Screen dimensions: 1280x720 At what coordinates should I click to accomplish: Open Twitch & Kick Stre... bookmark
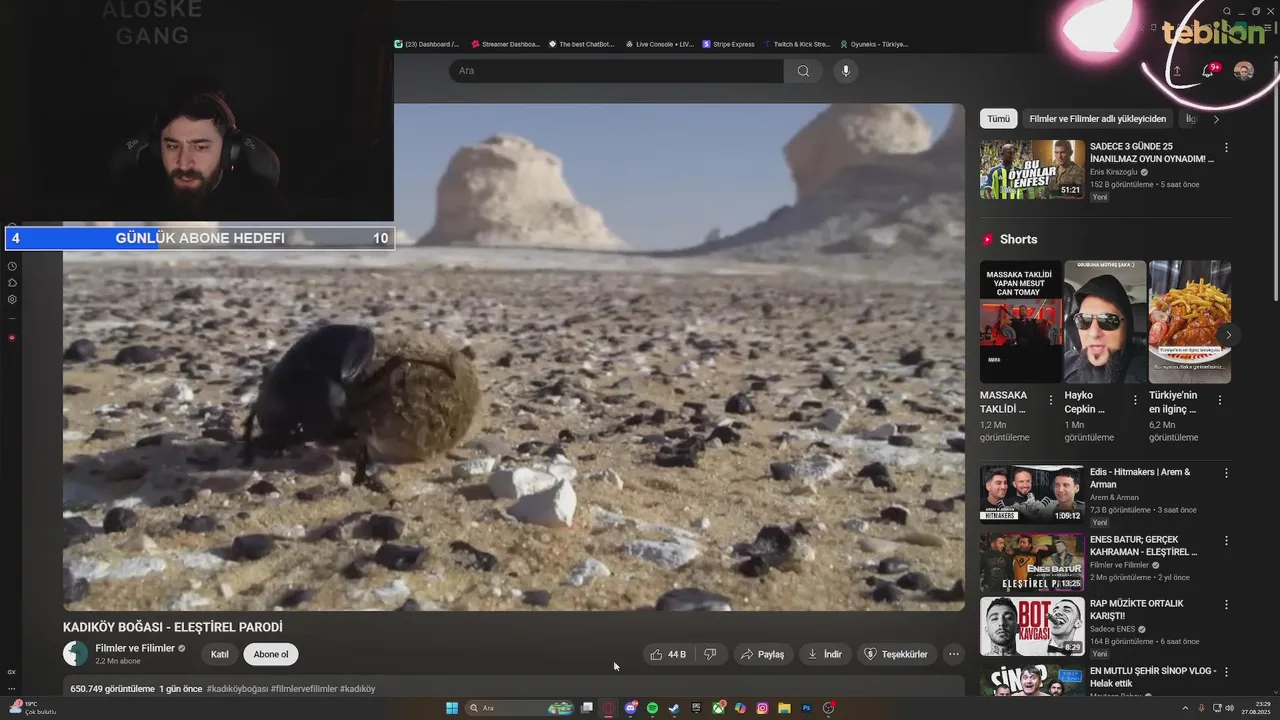pos(797,44)
